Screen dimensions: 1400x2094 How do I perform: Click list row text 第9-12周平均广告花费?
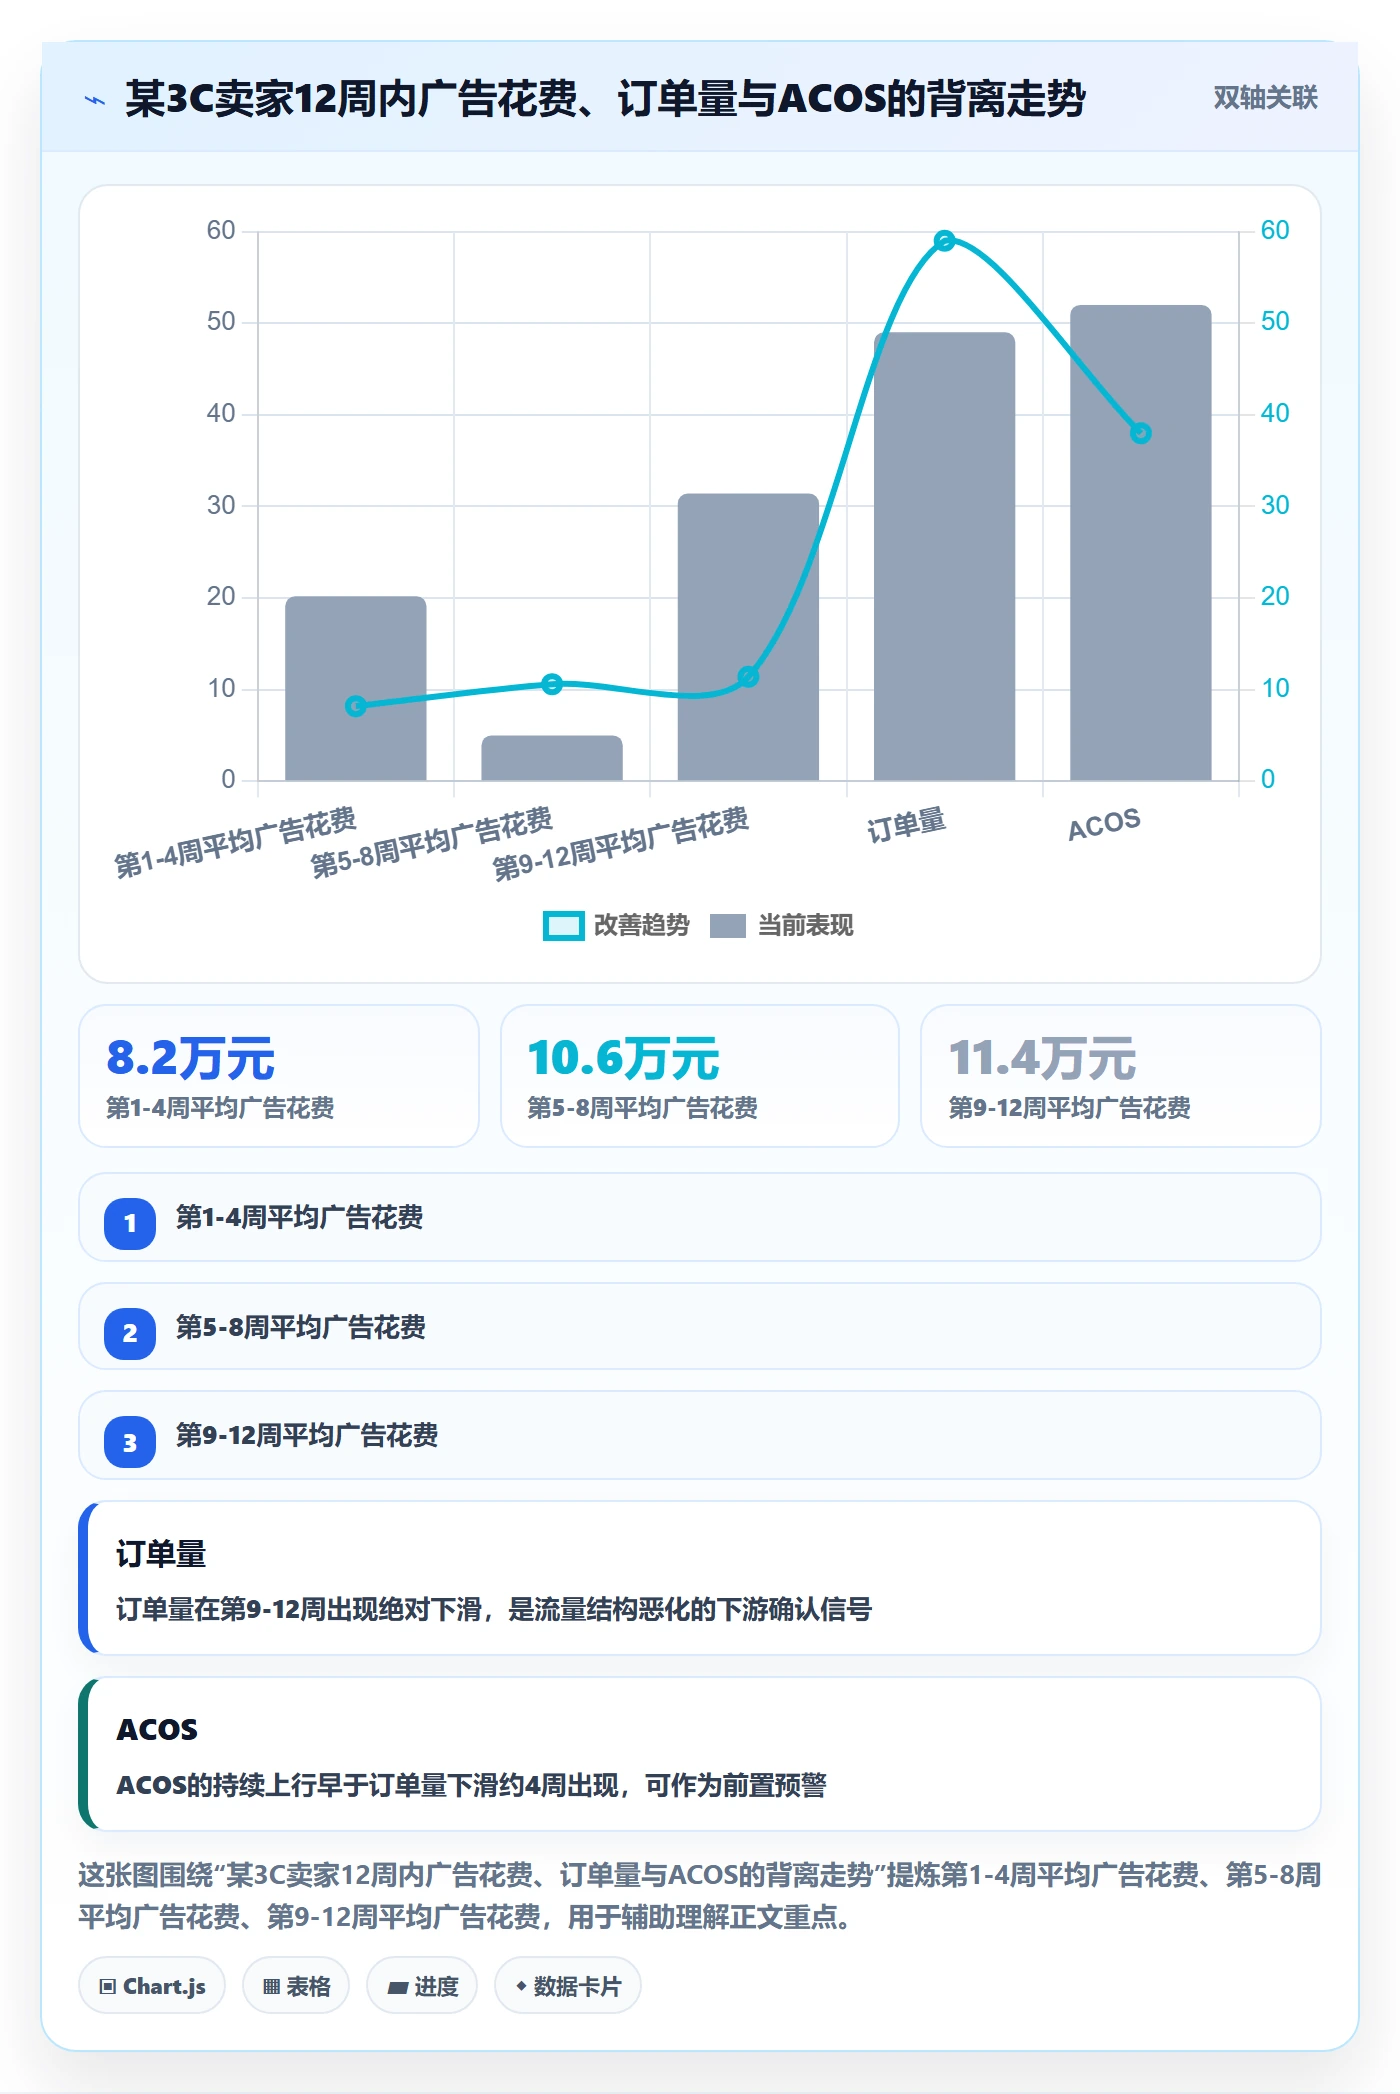307,1436
